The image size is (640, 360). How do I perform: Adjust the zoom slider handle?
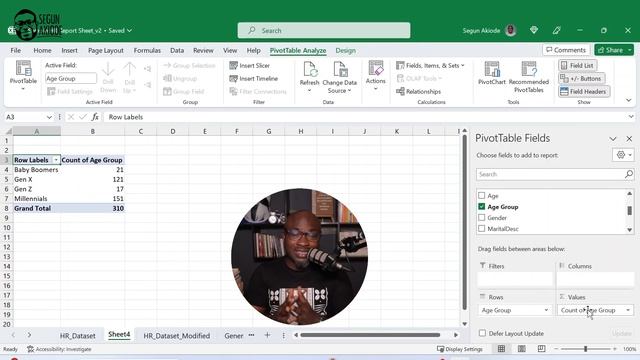point(585,349)
